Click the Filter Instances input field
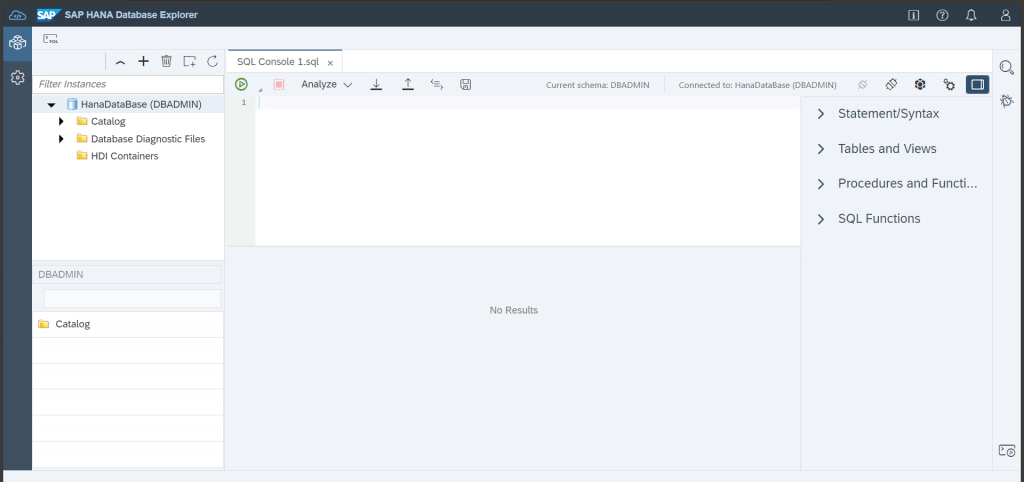This screenshot has width=1024, height=482. [128, 84]
